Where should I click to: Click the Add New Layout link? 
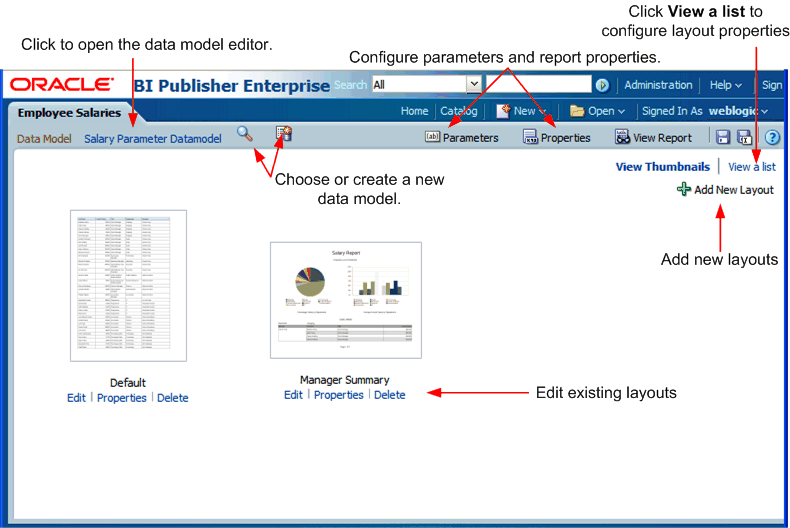pyautogui.click(x=734, y=190)
